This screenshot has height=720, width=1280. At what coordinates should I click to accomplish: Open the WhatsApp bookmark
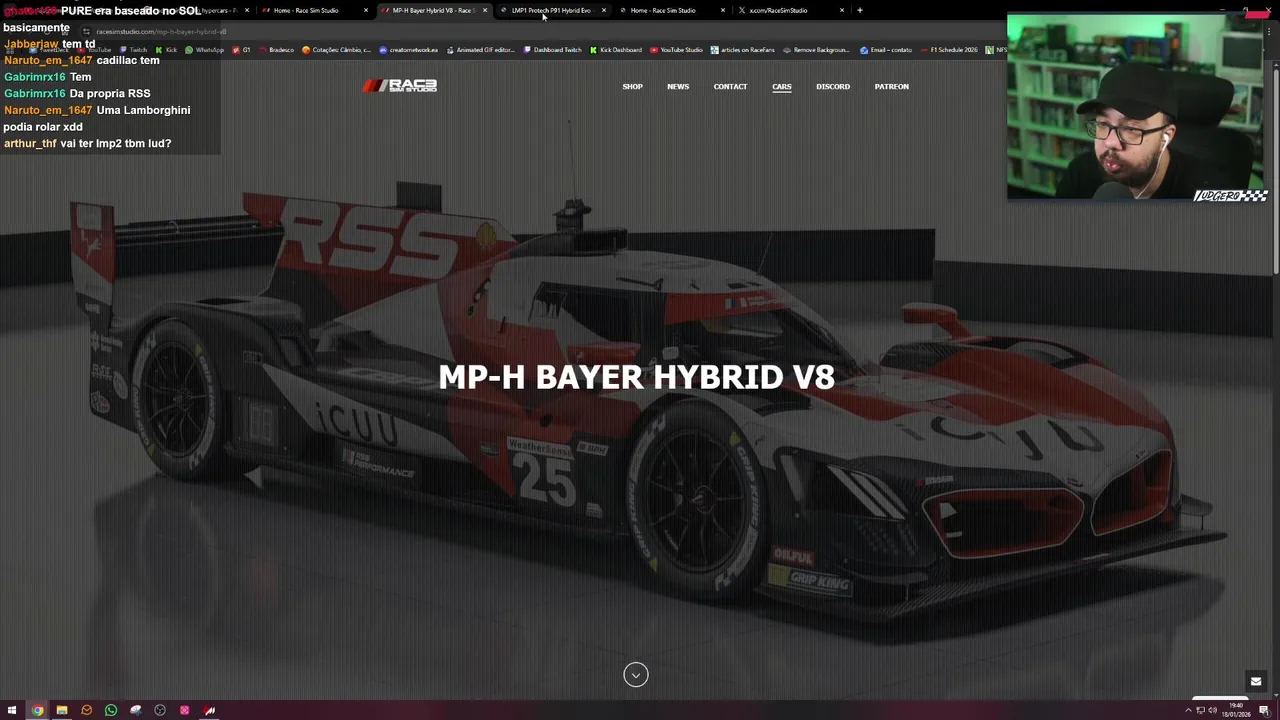click(x=204, y=50)
